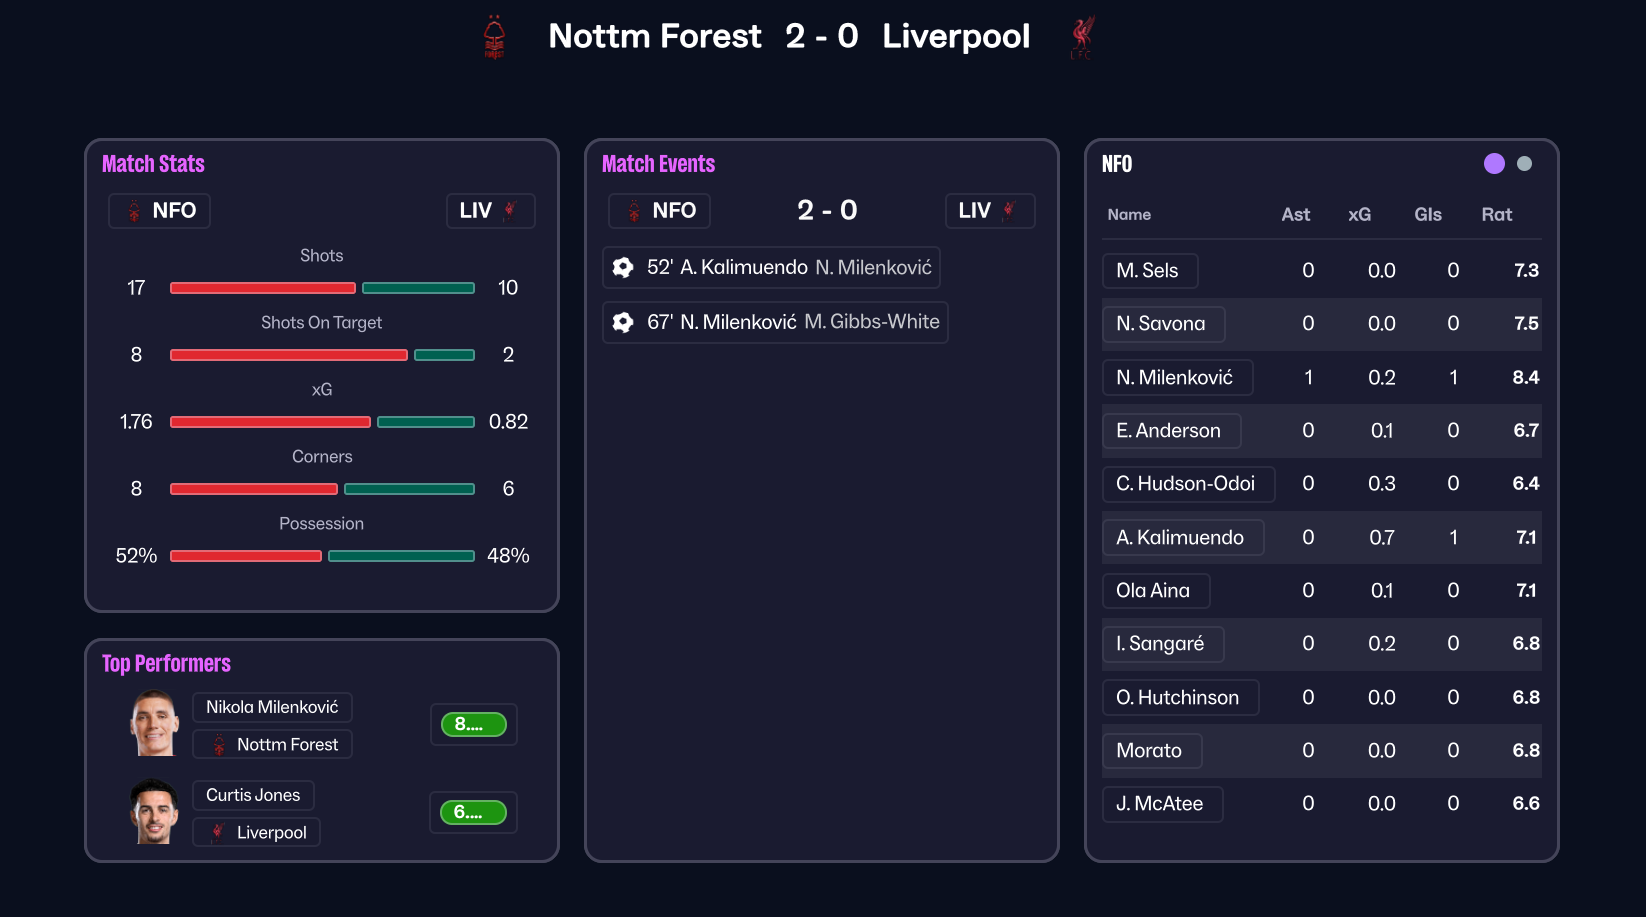Click Forest crest in Match Events NFO badge

(x=634, y=211)
